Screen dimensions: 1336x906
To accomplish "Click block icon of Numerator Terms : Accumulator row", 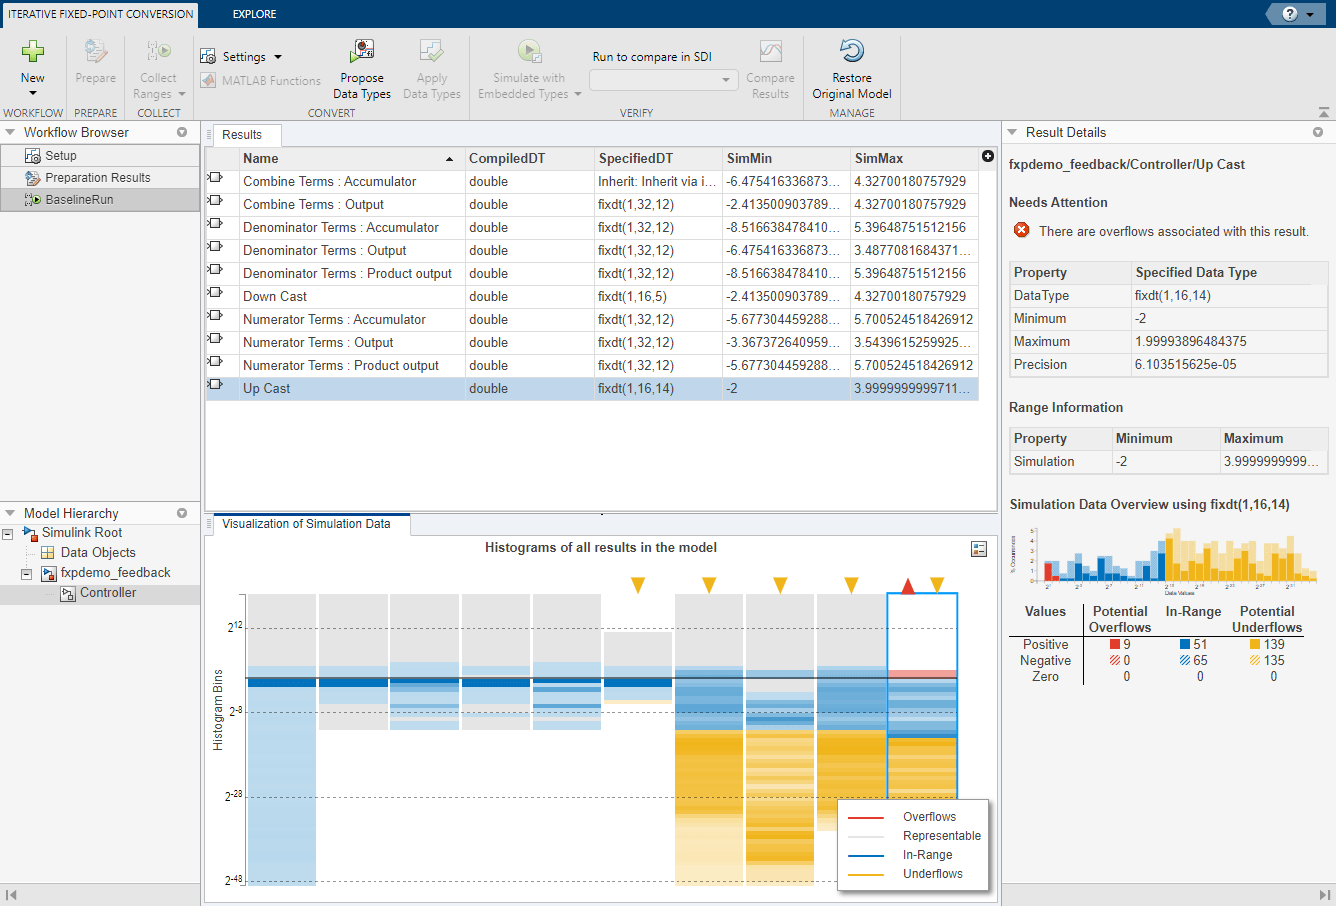I will (215, 315).
